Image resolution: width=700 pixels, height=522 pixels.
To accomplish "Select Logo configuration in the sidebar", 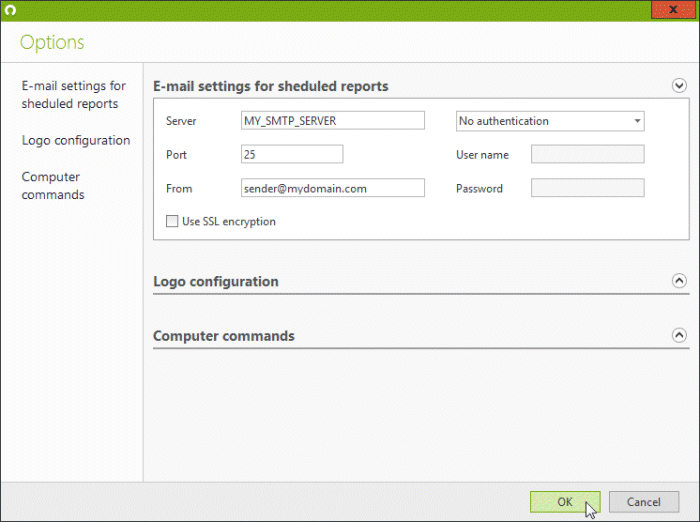I will coord(76,140).
